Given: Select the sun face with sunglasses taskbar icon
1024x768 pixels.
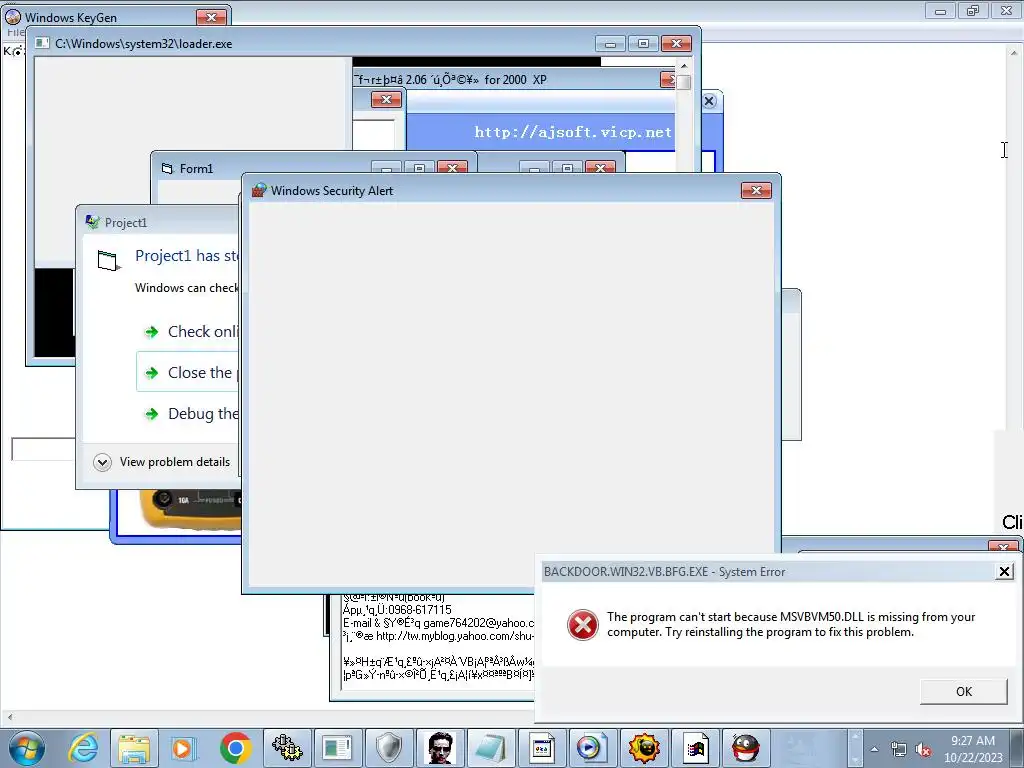Looking at the screenshot, I should click(x=644, y=748).
